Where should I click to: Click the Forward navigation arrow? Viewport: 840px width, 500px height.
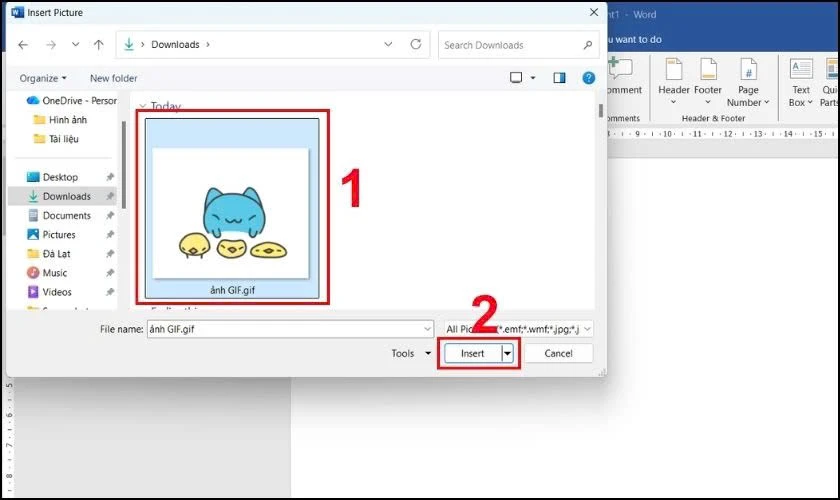(x=51, y=45)
